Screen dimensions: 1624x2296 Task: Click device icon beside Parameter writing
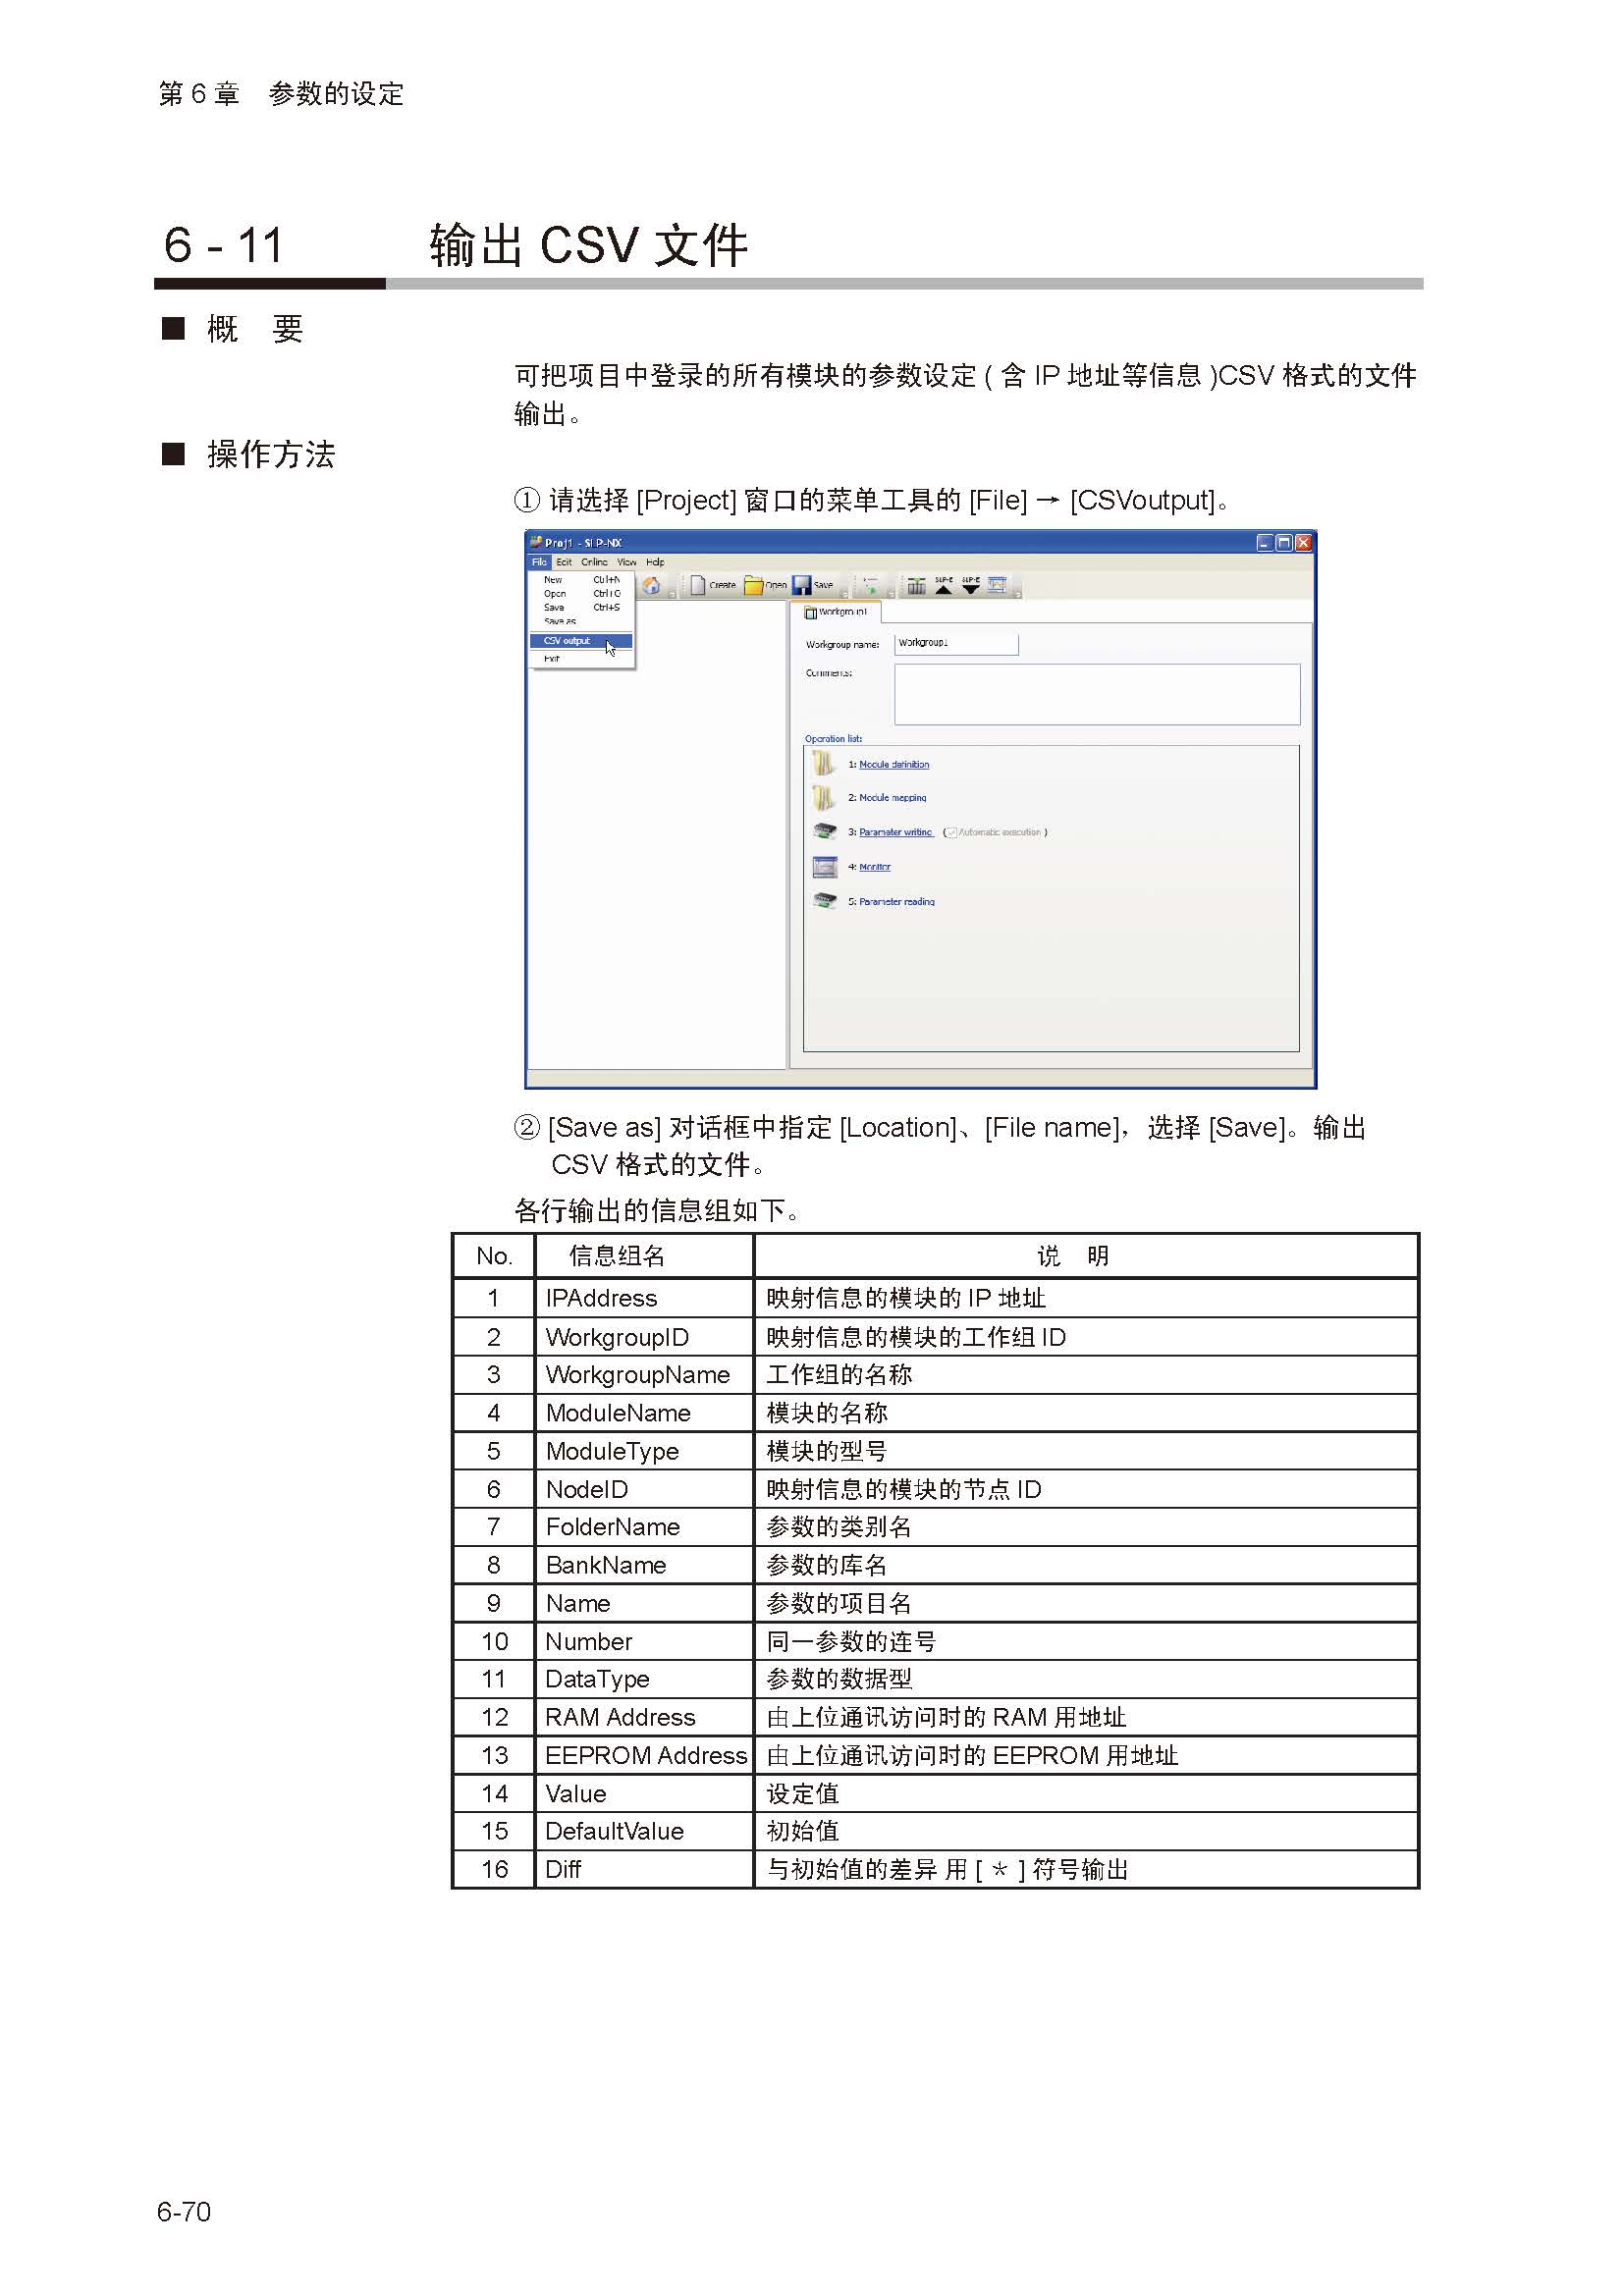pyautogui.click(x=824, y=831)
